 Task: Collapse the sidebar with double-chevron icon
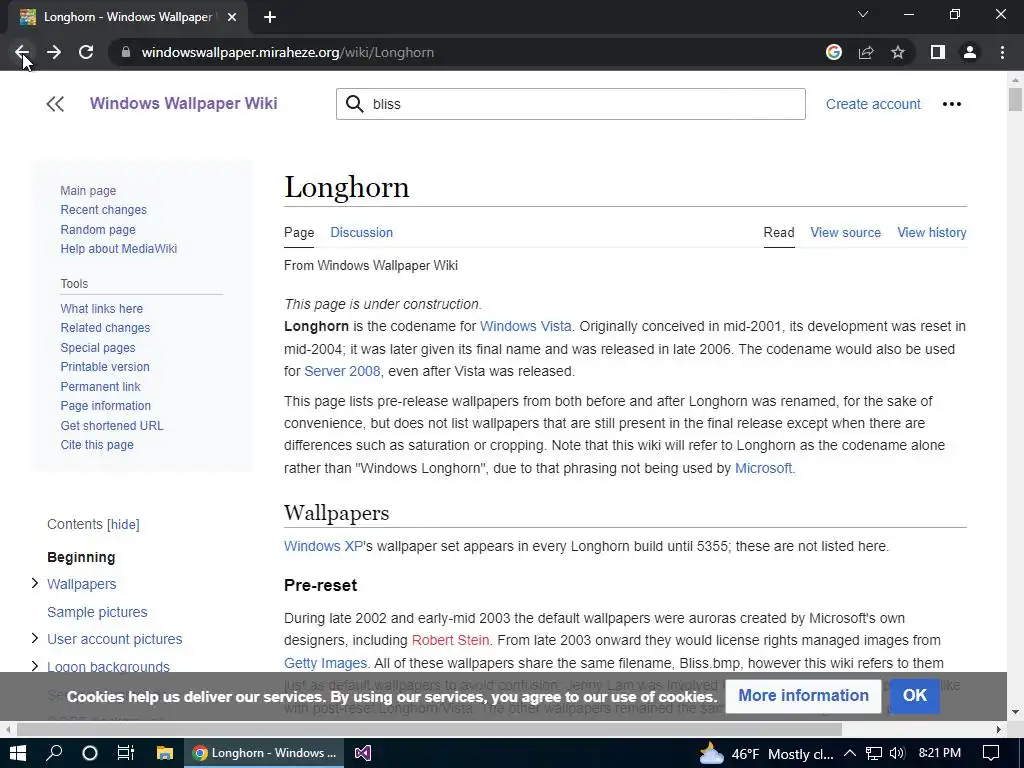[x=56, y=104]
